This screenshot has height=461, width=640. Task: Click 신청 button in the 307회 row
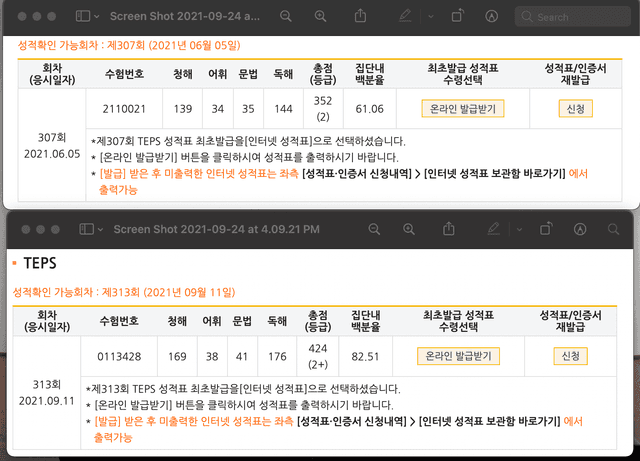tap(576, 109)
